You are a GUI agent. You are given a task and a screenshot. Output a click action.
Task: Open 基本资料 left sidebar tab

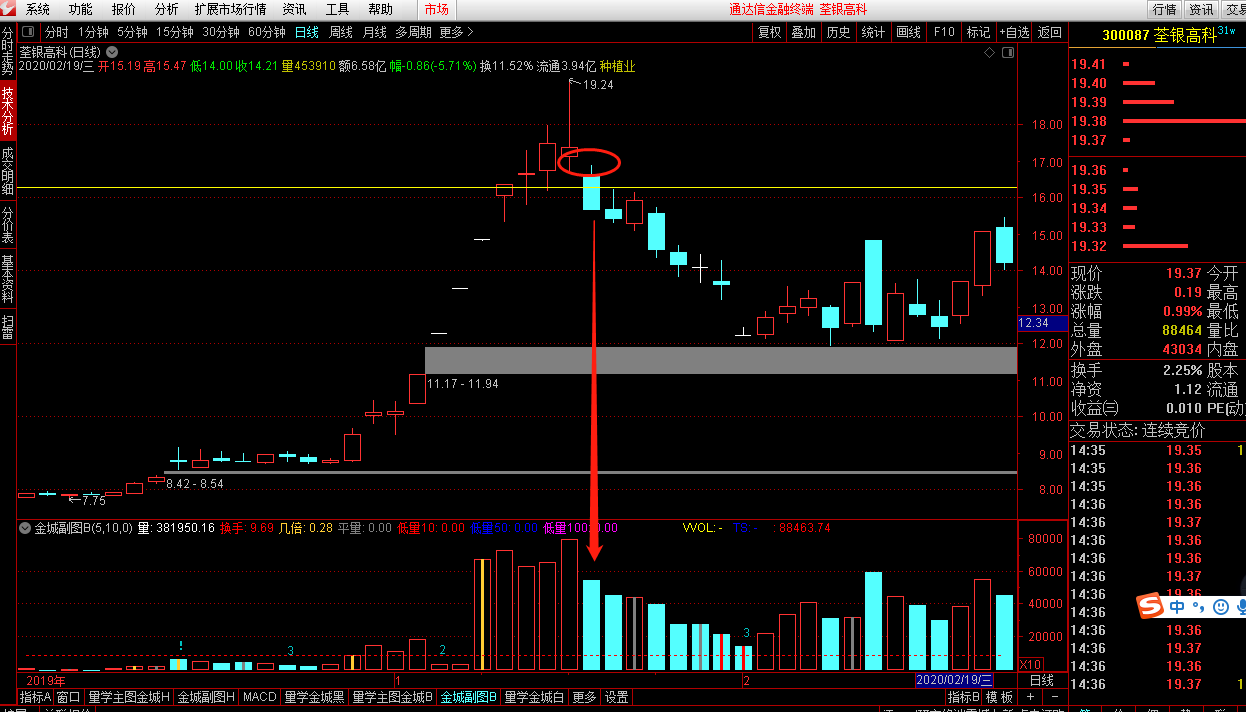[x=8, y=279]
